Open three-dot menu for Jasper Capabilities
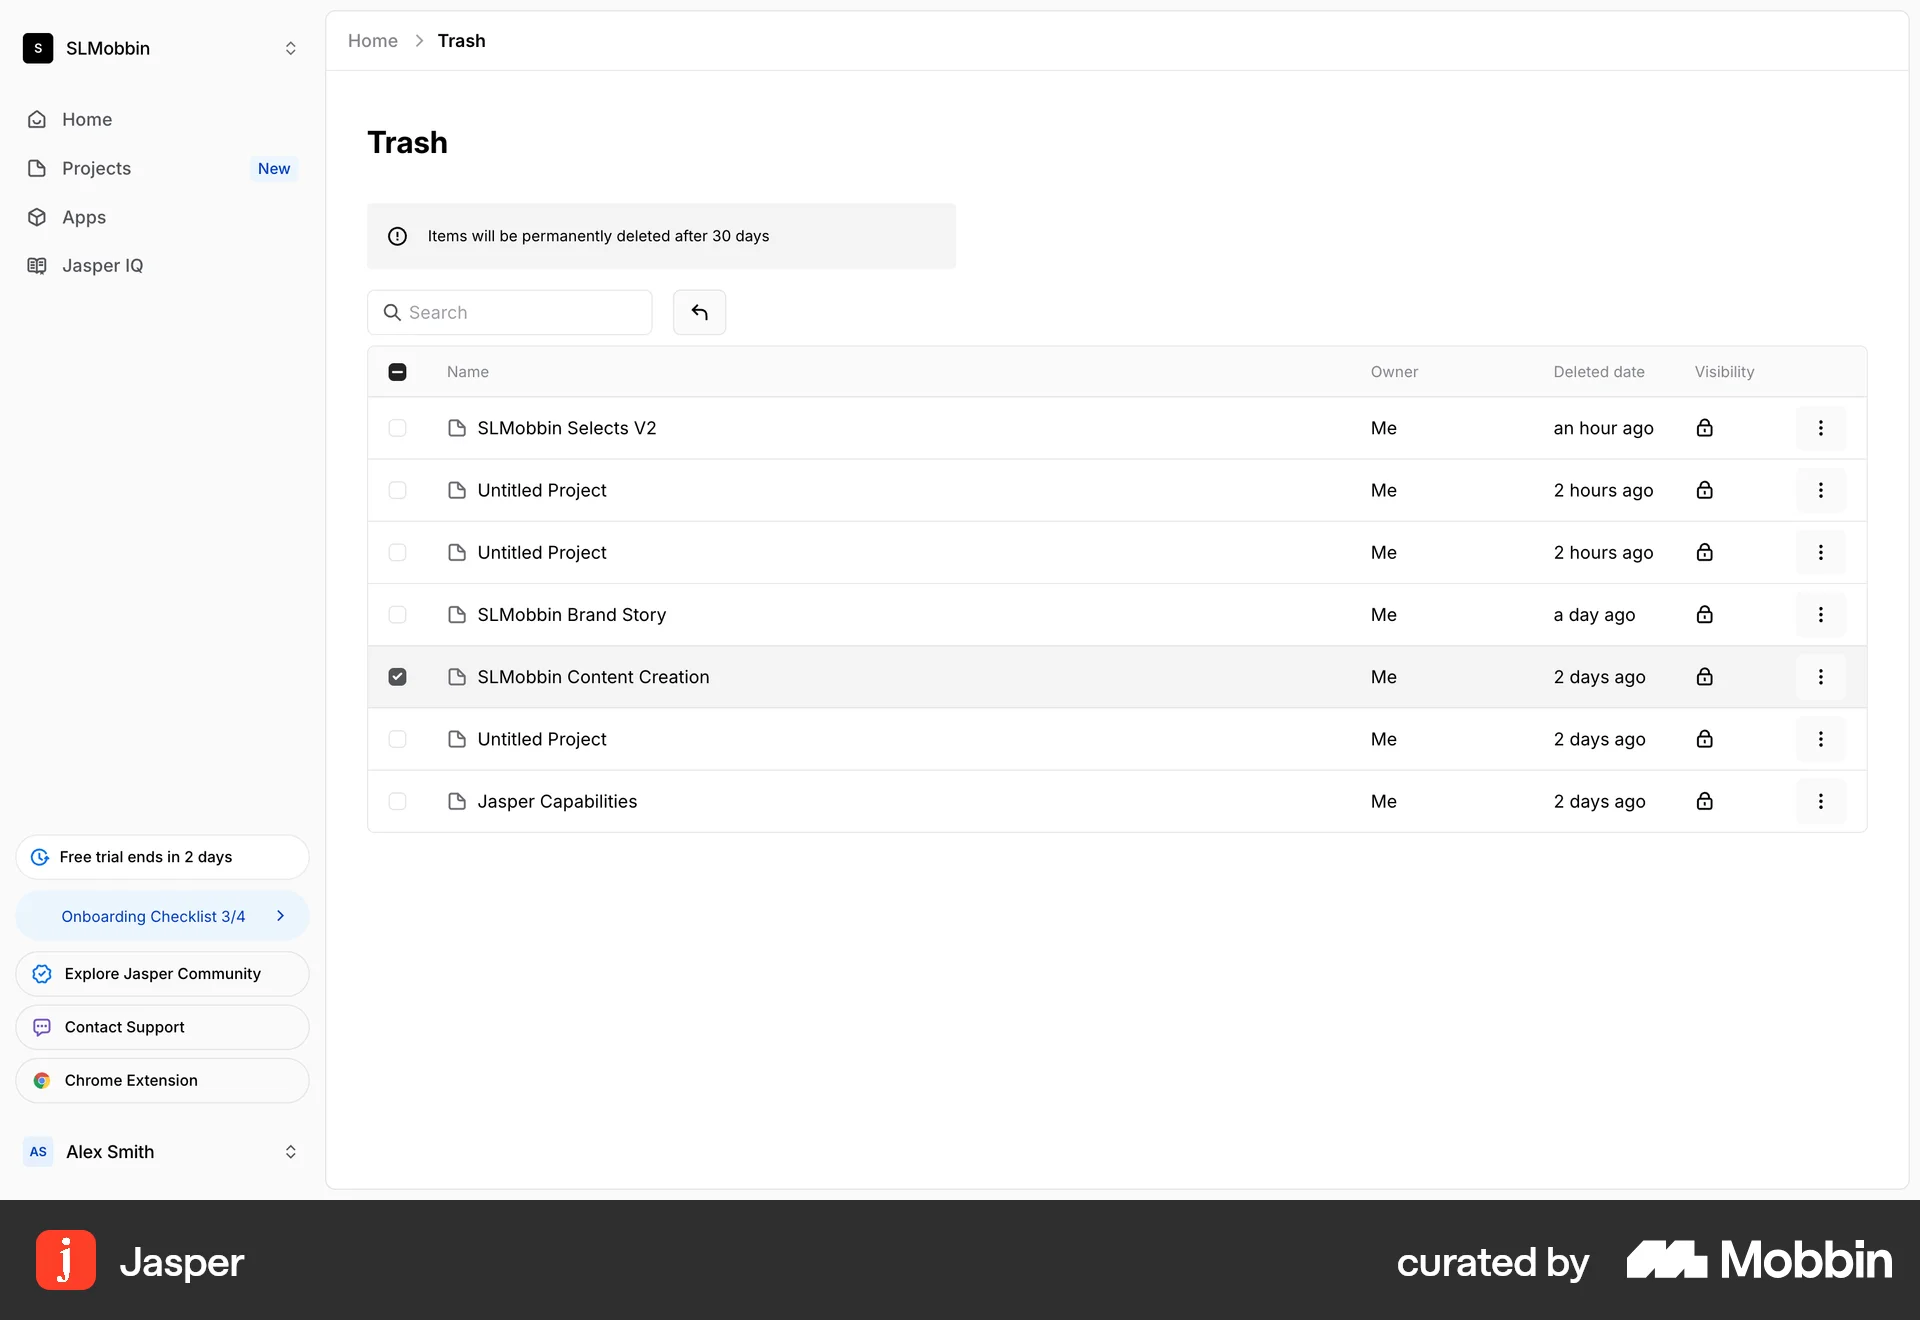1920x1320 pixels. click(1820, 801)
